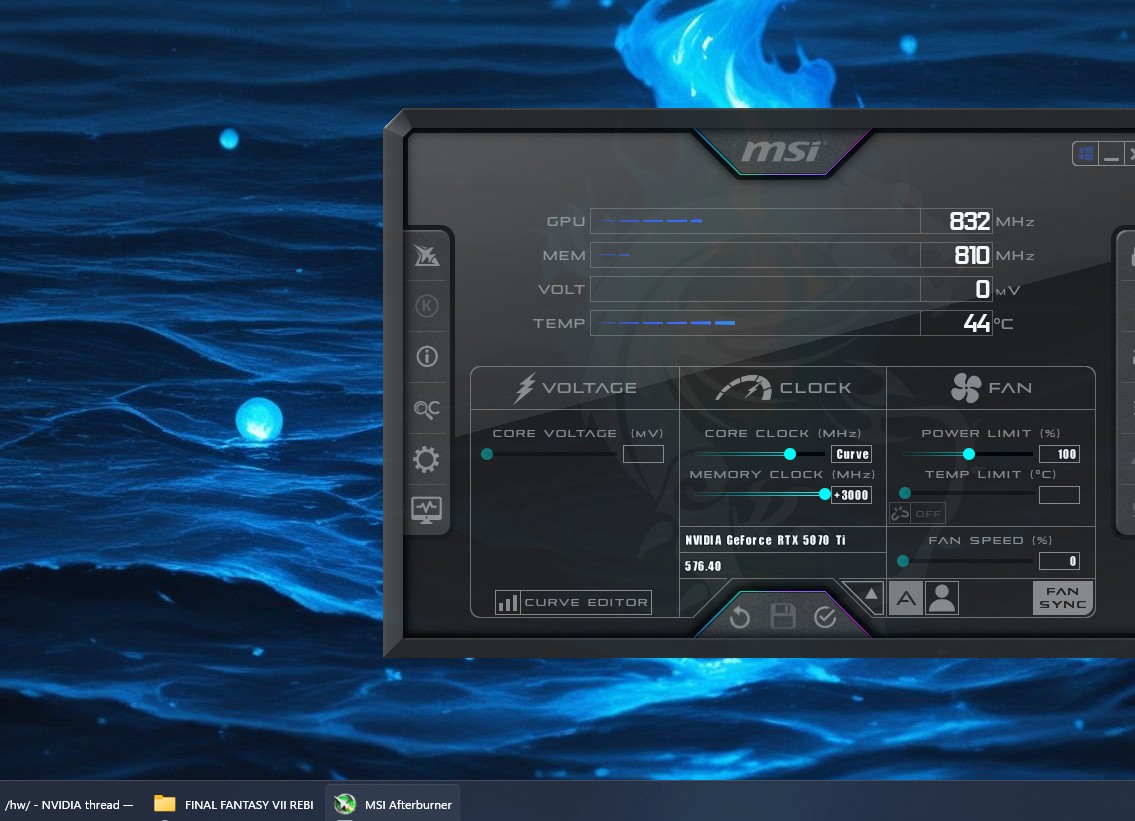Click the Core Voltage slider handle

[x=487, y=454]
